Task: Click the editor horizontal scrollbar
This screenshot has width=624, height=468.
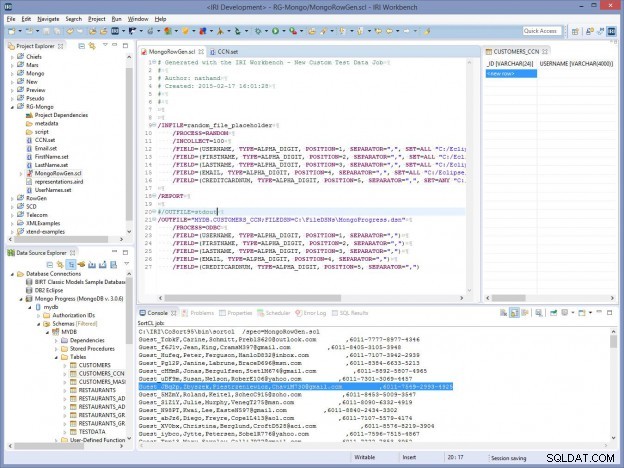Action: 253,298
